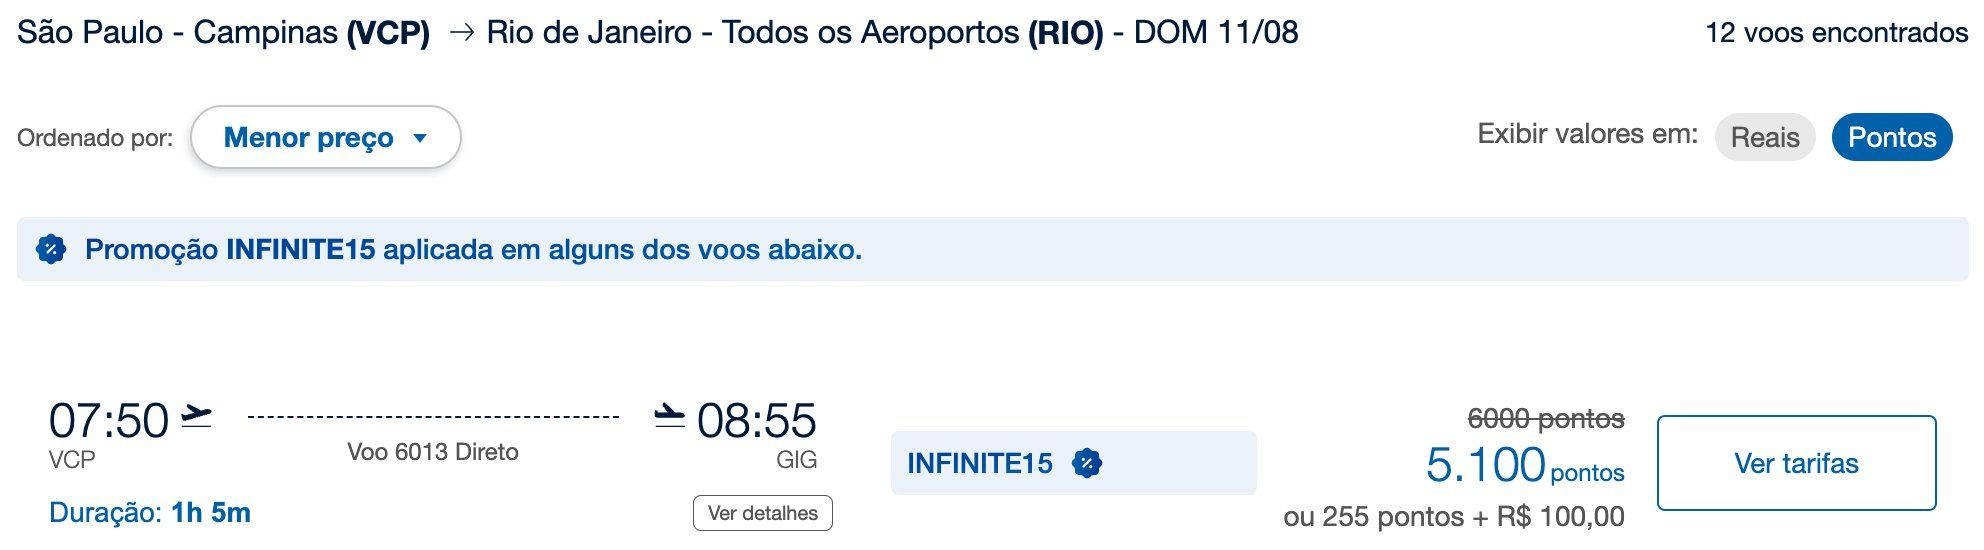Click the promotion INFINITE15 banner text

473,249
